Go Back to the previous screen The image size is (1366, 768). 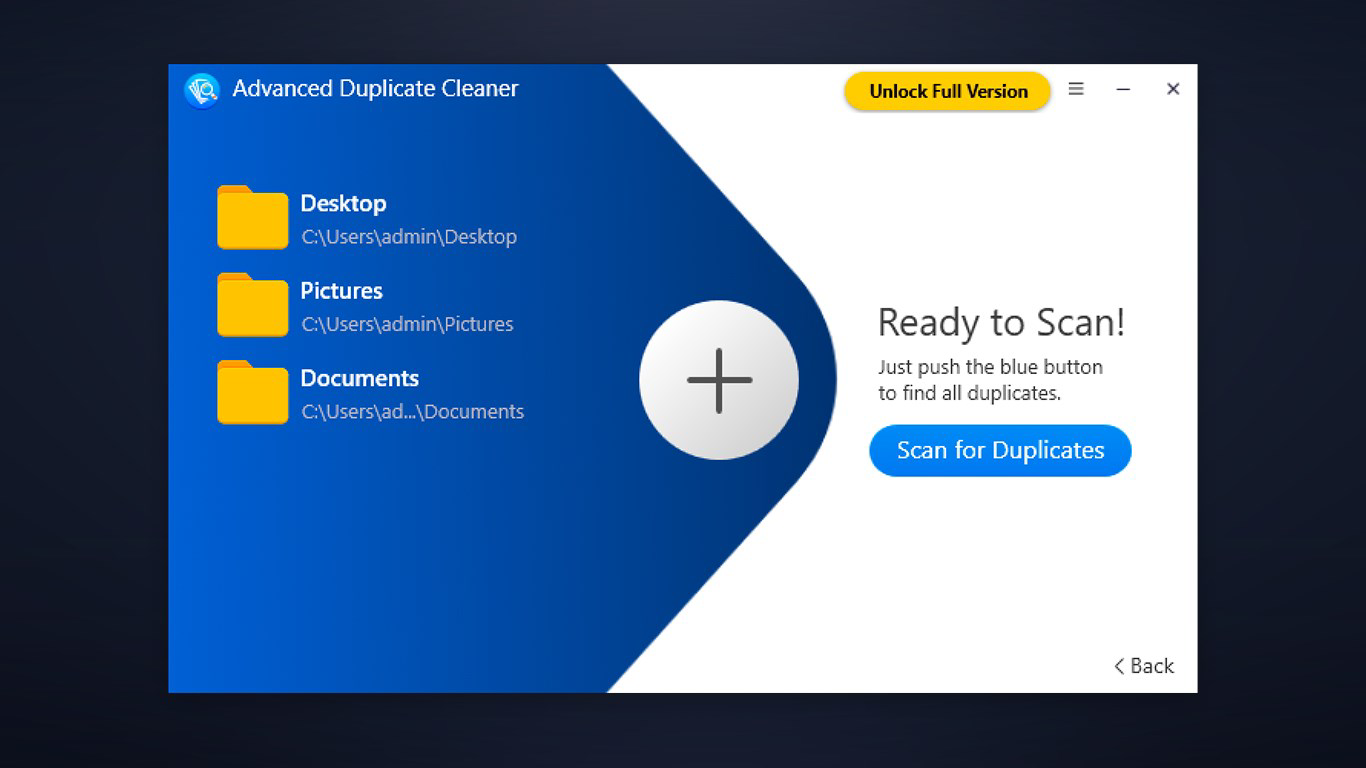tap(1150, 666)
